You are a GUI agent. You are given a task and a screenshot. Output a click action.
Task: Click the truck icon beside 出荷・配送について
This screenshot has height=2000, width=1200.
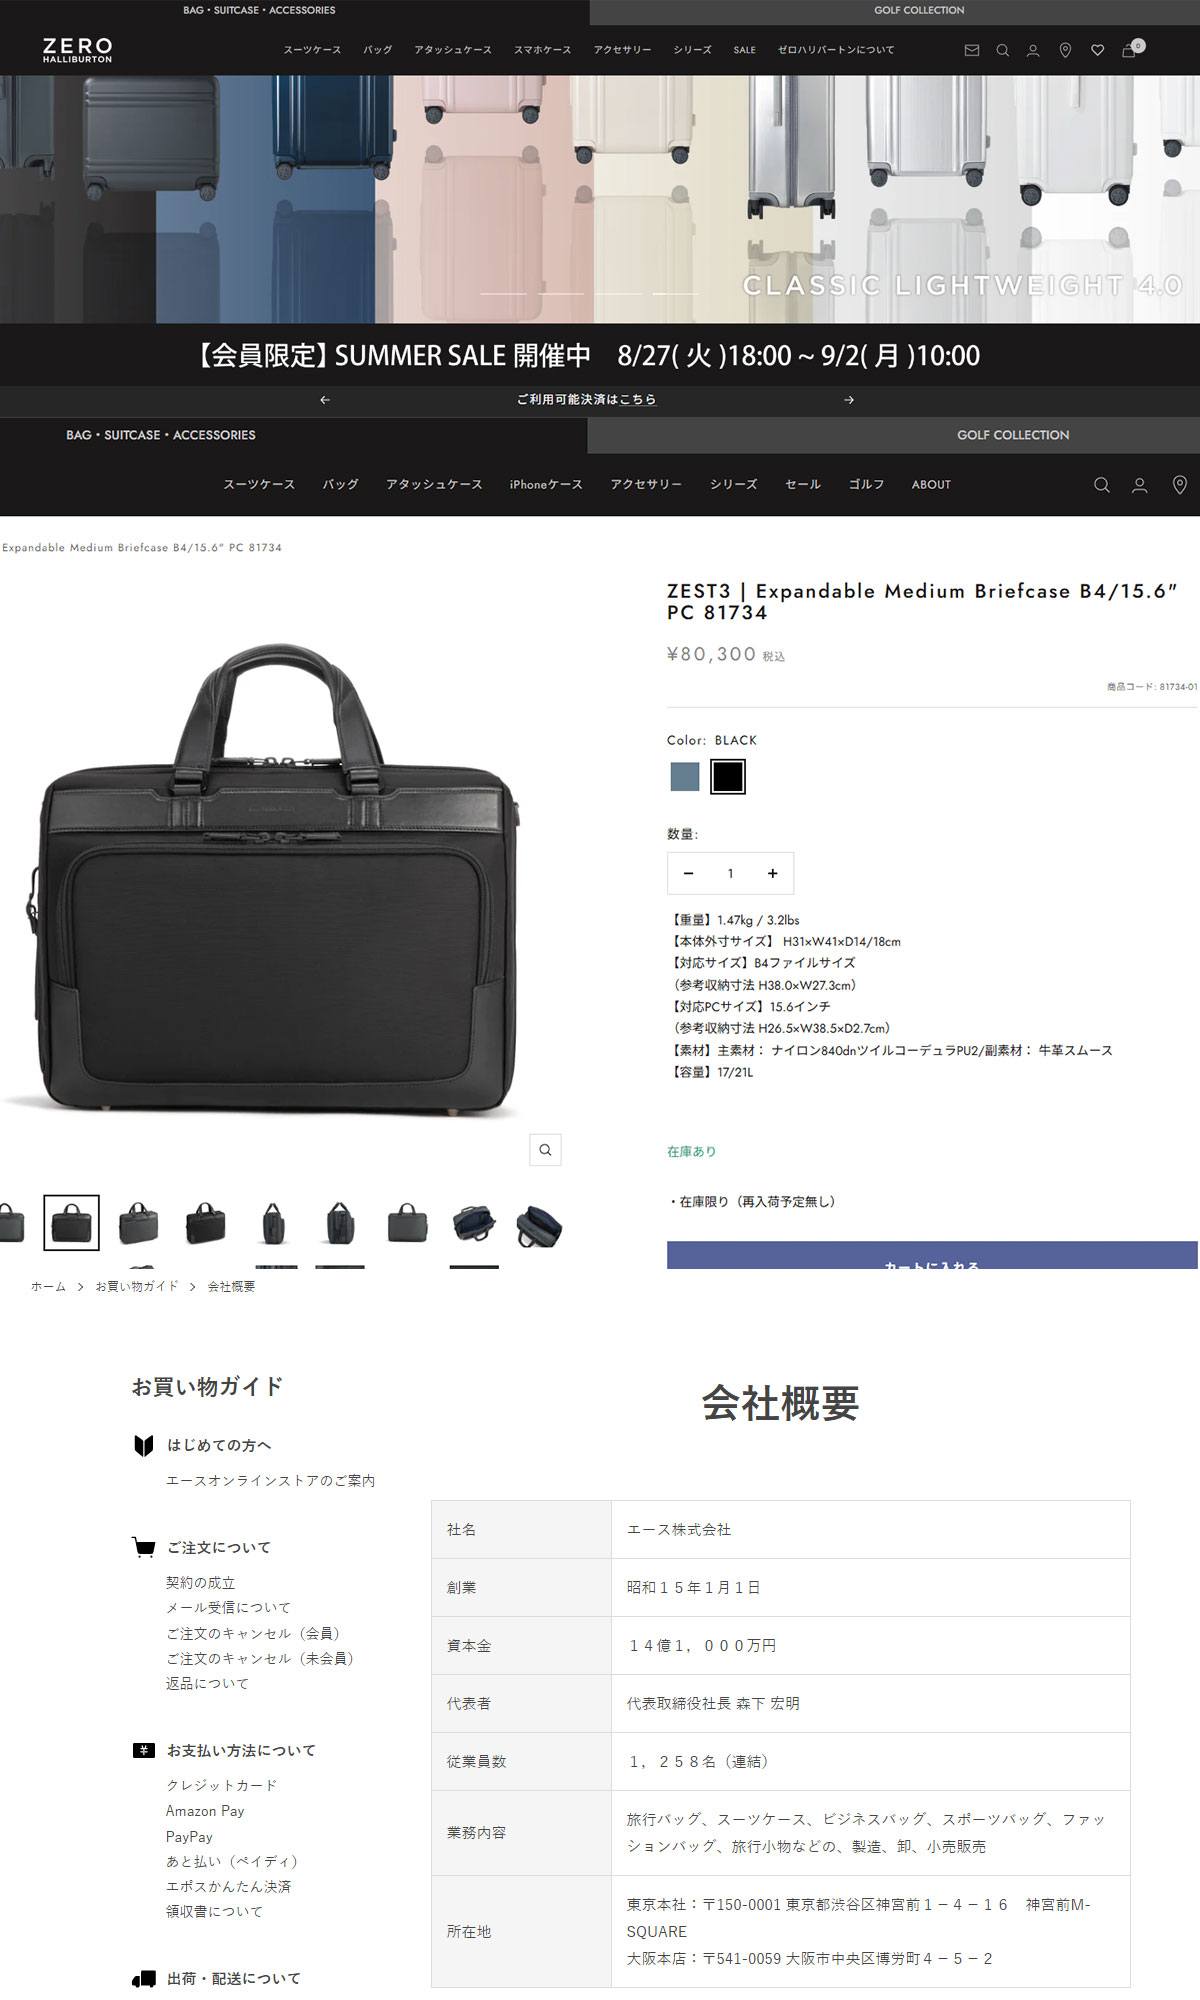tap(144, 1978)
